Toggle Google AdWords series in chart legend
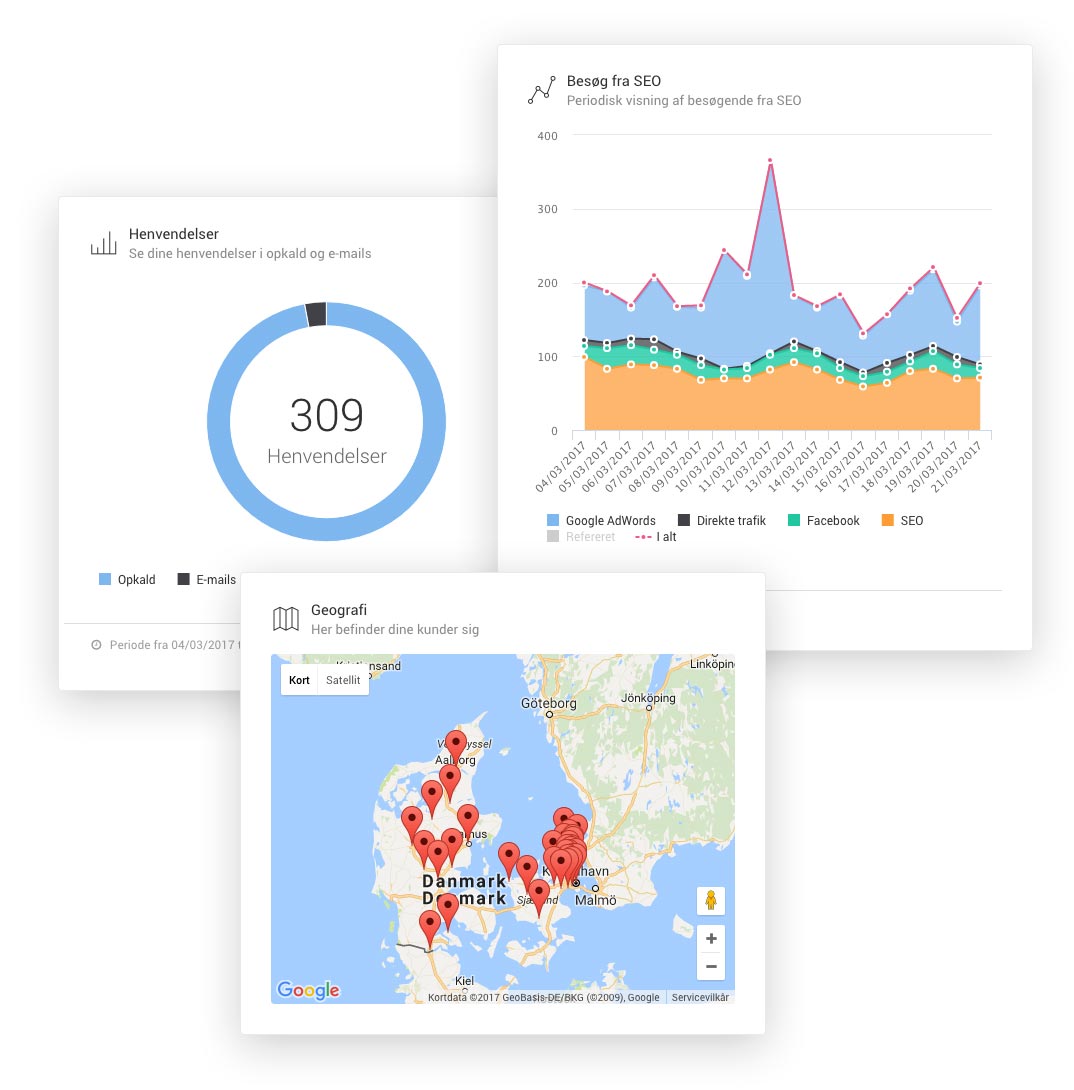The image size is (1074, 1090). click(601, 521)
